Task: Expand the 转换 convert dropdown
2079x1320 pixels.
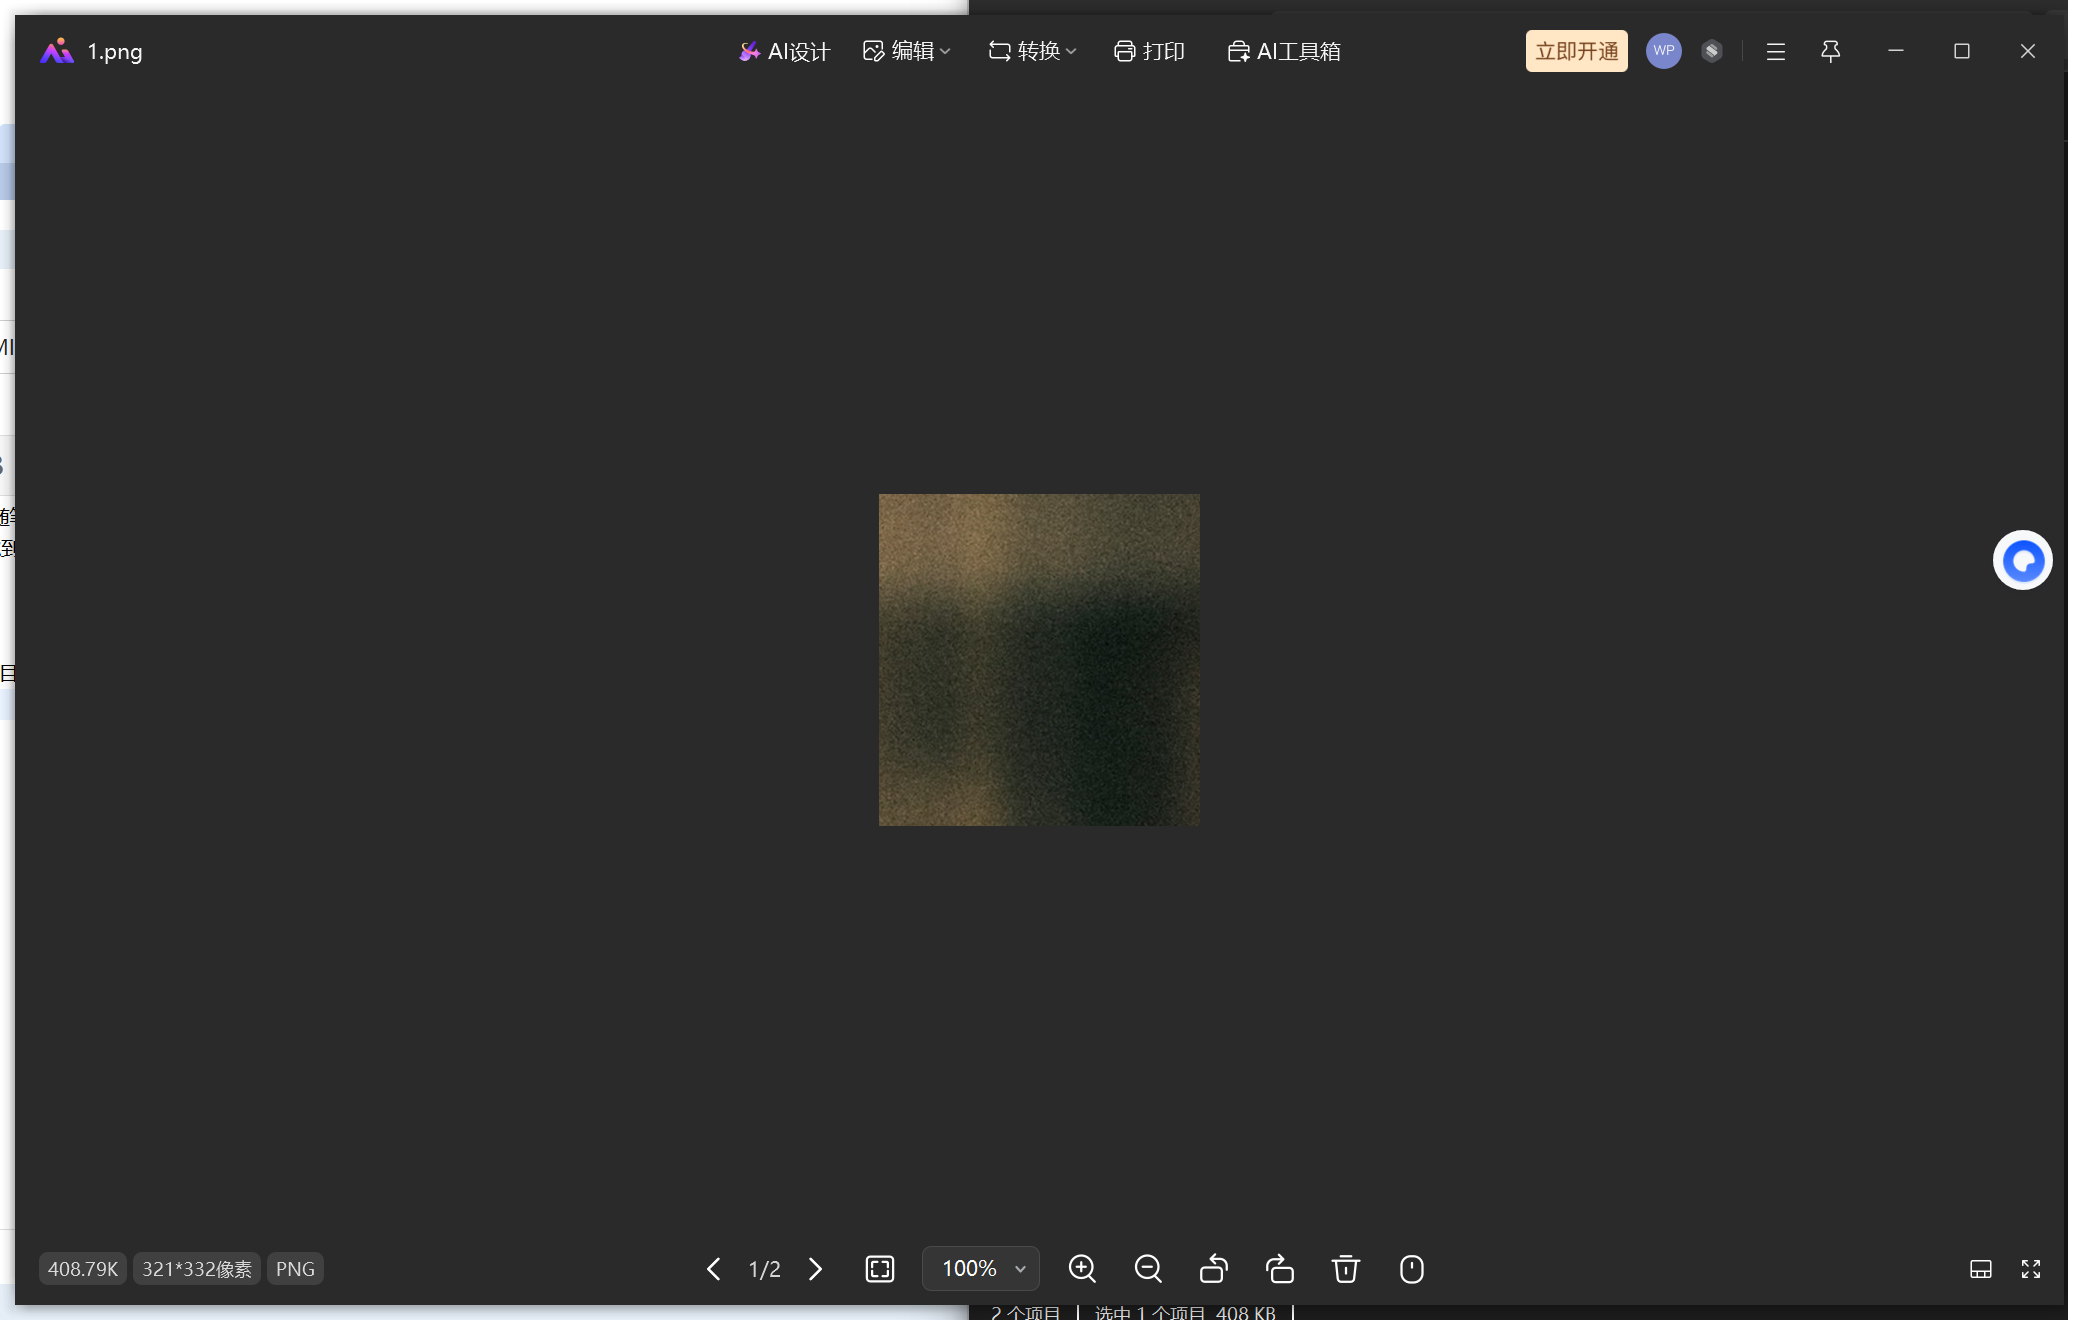Action: (x=1032, y=51)
